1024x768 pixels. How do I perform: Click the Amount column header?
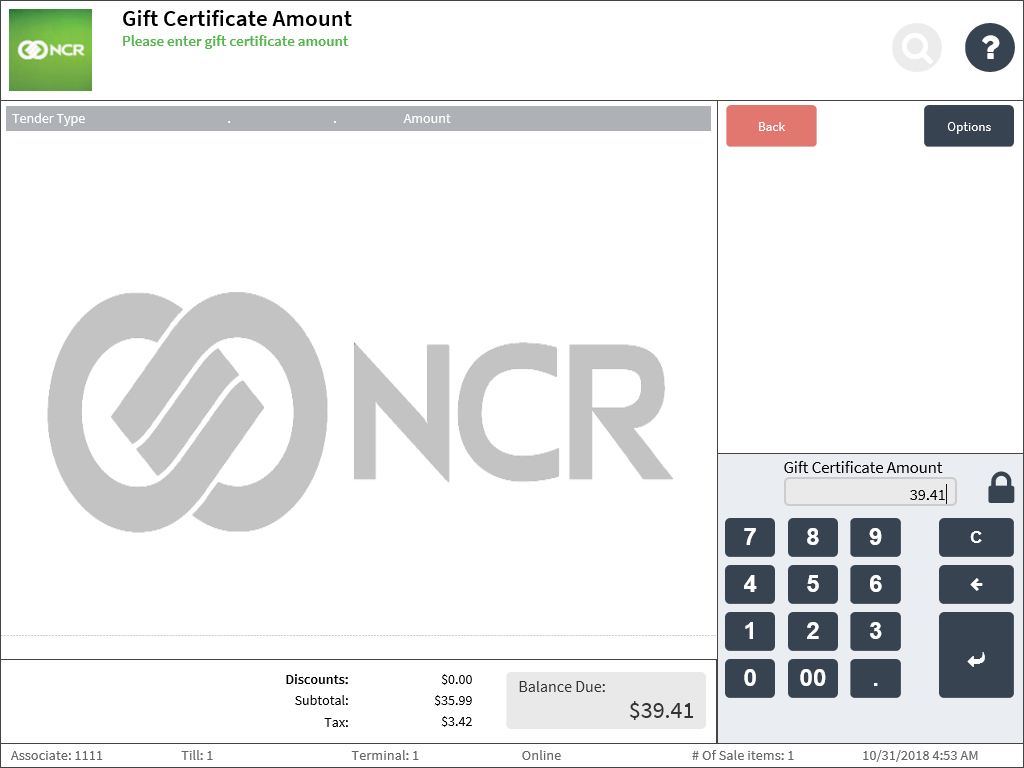(x=426, y=119)
